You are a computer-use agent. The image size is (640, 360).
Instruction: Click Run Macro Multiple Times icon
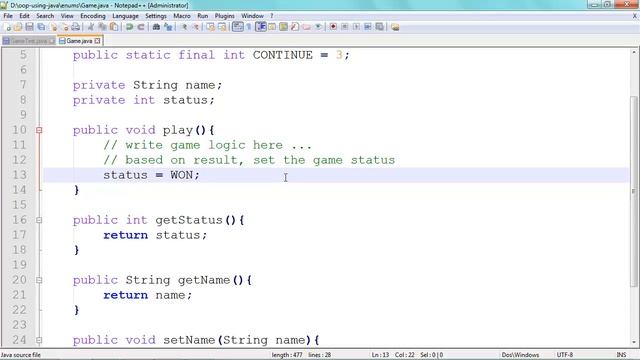tap(367, 27)
